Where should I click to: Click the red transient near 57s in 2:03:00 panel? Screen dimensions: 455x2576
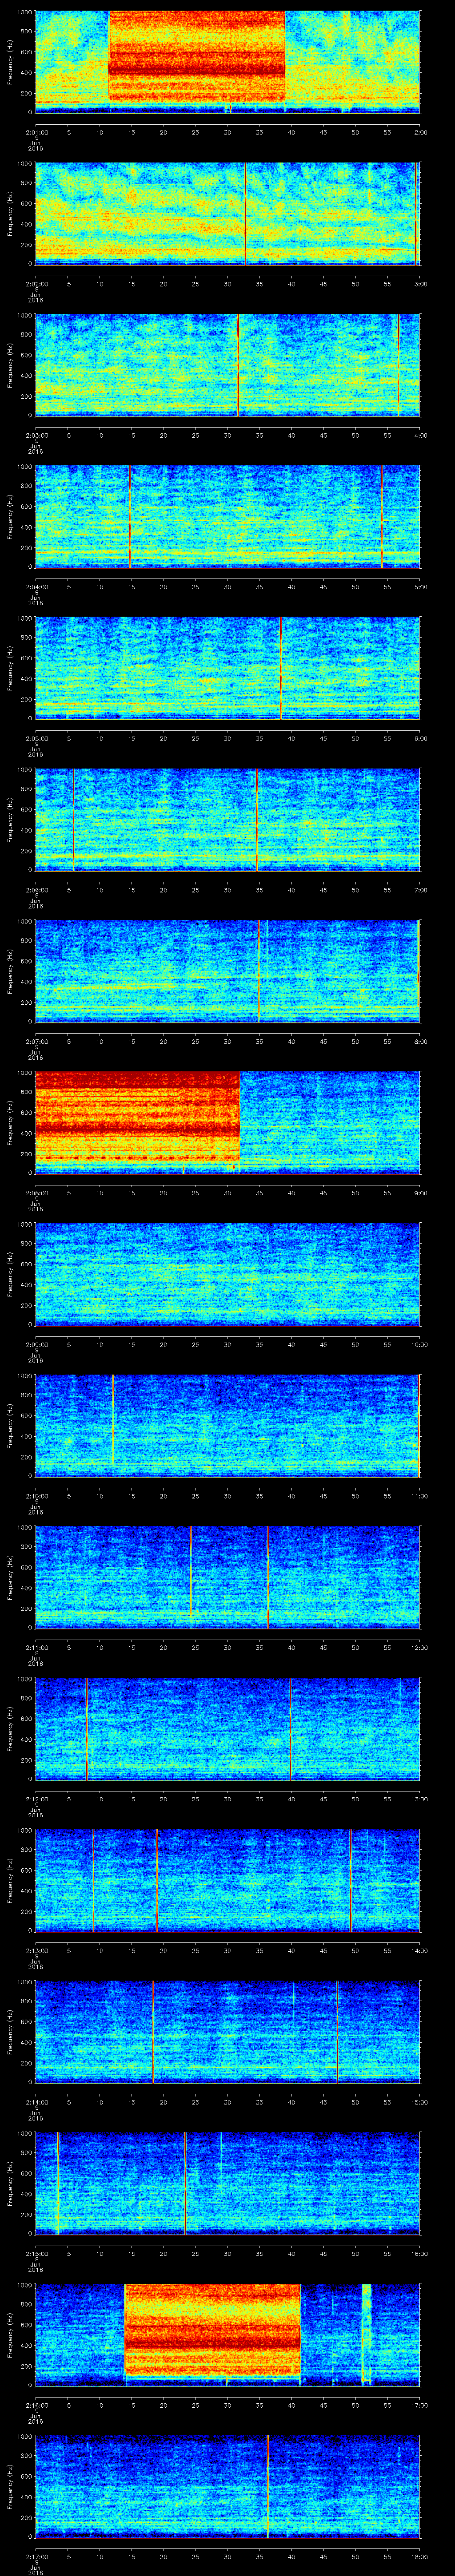pyautogui.click(x=399, y=364)
